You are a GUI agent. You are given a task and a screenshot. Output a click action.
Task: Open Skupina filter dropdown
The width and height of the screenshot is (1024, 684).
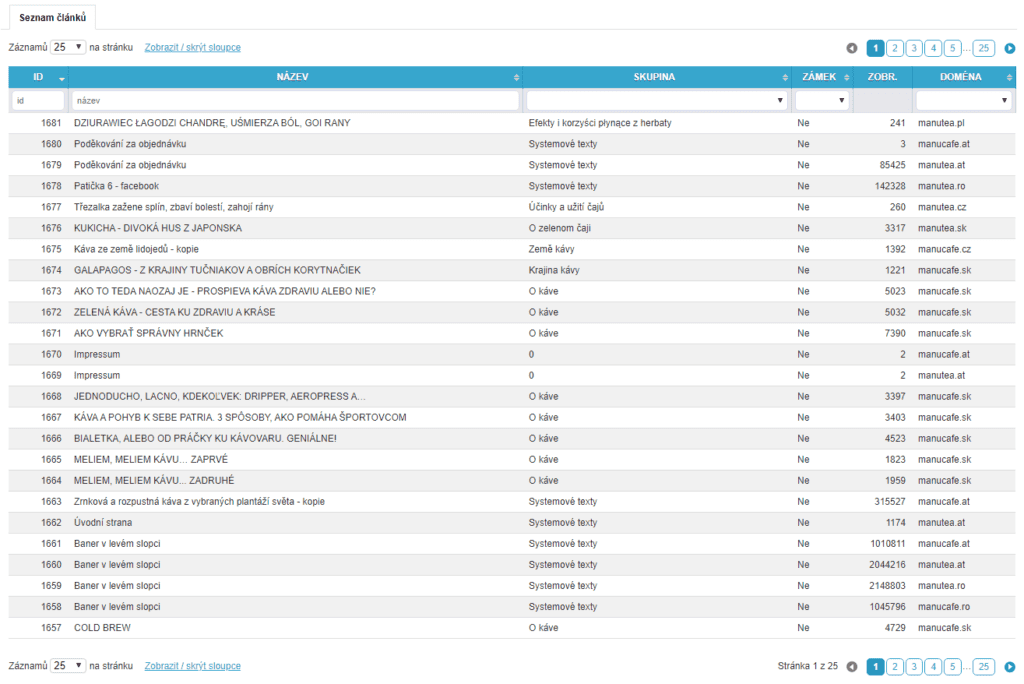656,101
